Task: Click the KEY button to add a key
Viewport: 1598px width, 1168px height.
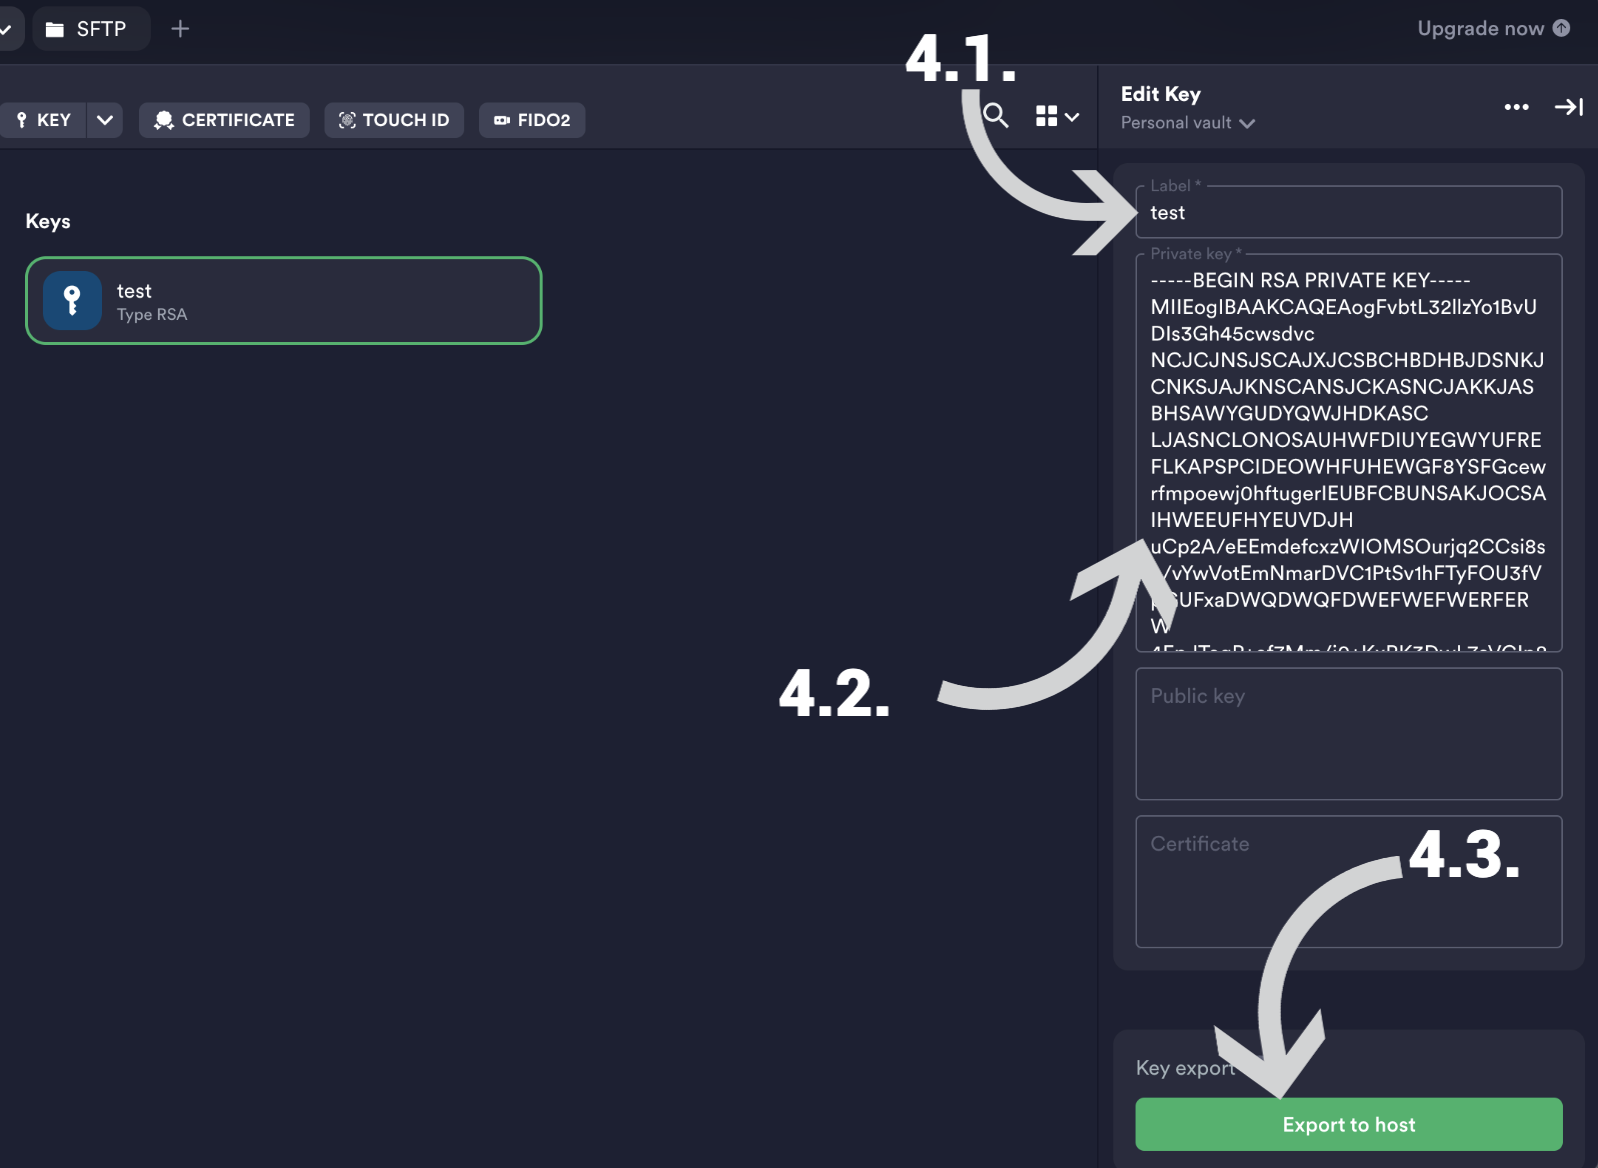Action: [43, 120]
